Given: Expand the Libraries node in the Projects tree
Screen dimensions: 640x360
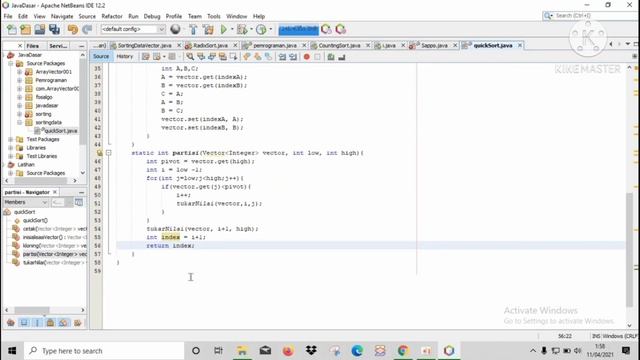Looking at the screenshot, I should 10,148.
